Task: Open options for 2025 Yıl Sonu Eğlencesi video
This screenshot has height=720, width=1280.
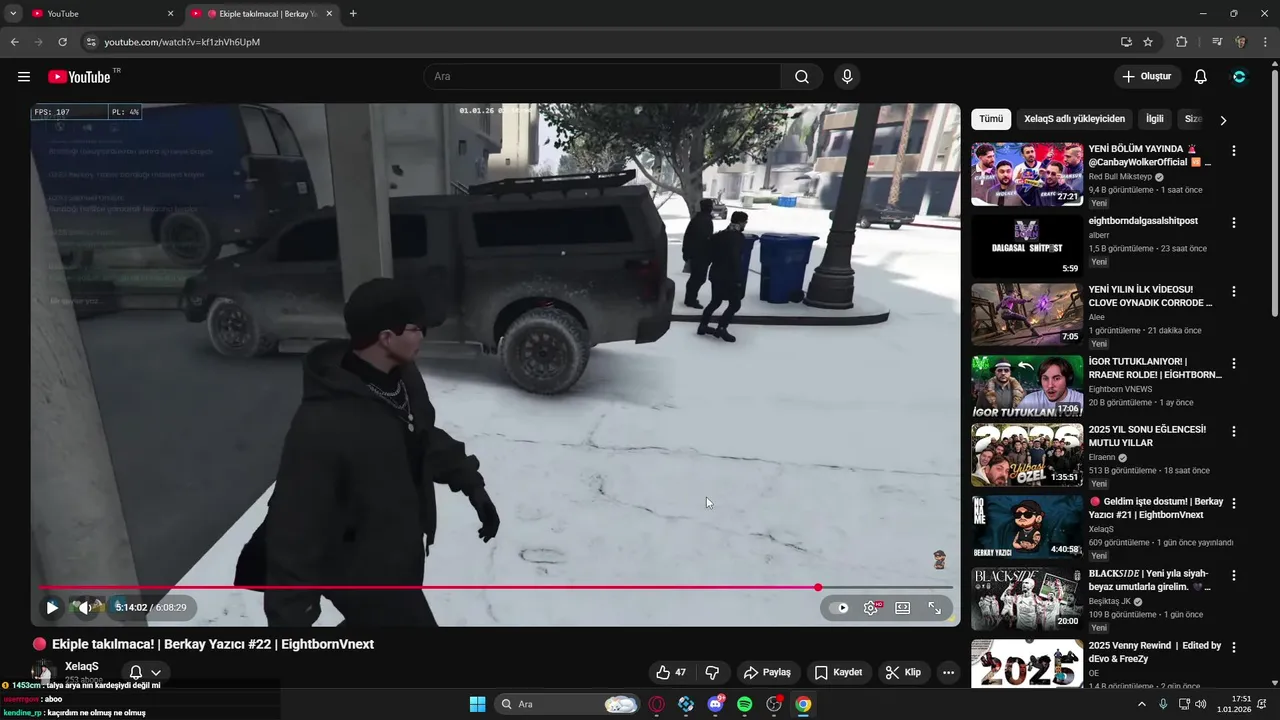Action: pos(1233,432)
